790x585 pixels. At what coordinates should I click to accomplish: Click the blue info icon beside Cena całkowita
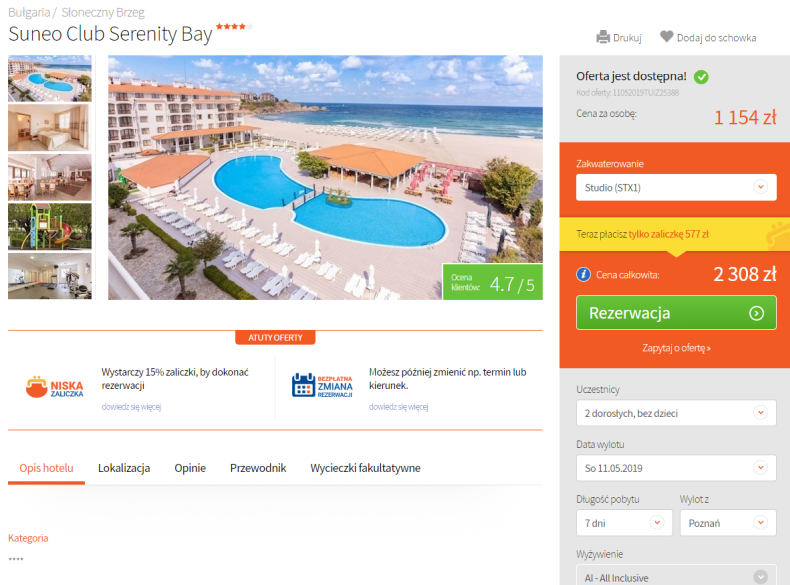point(583,275)
